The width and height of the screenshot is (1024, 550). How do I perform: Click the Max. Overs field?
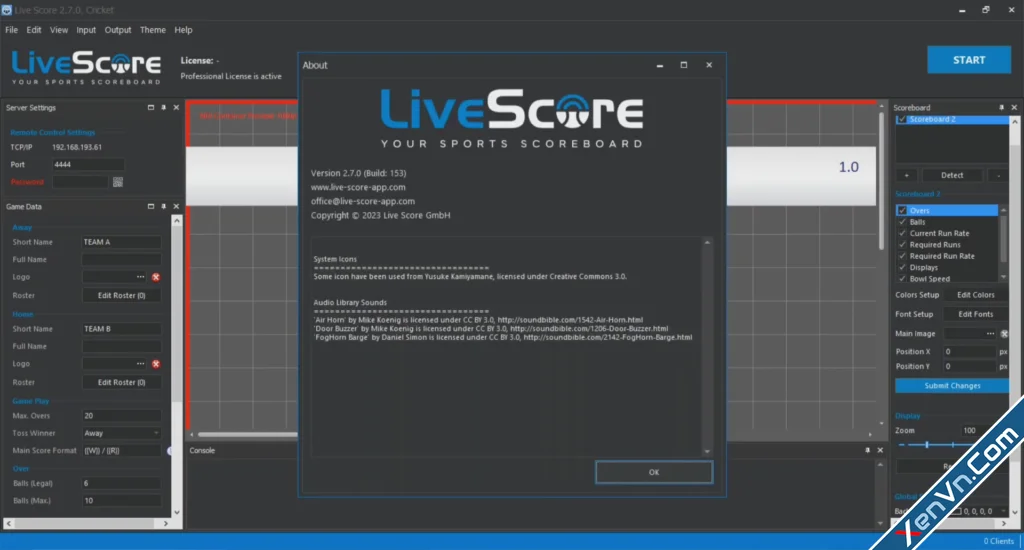click(x=121, y=415)
